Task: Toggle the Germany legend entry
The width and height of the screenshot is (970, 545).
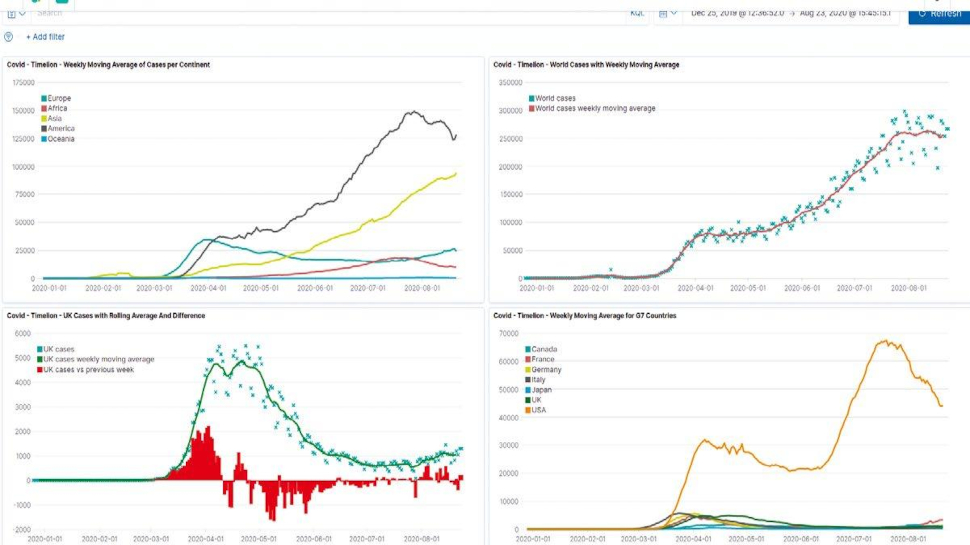Action: 543,370
